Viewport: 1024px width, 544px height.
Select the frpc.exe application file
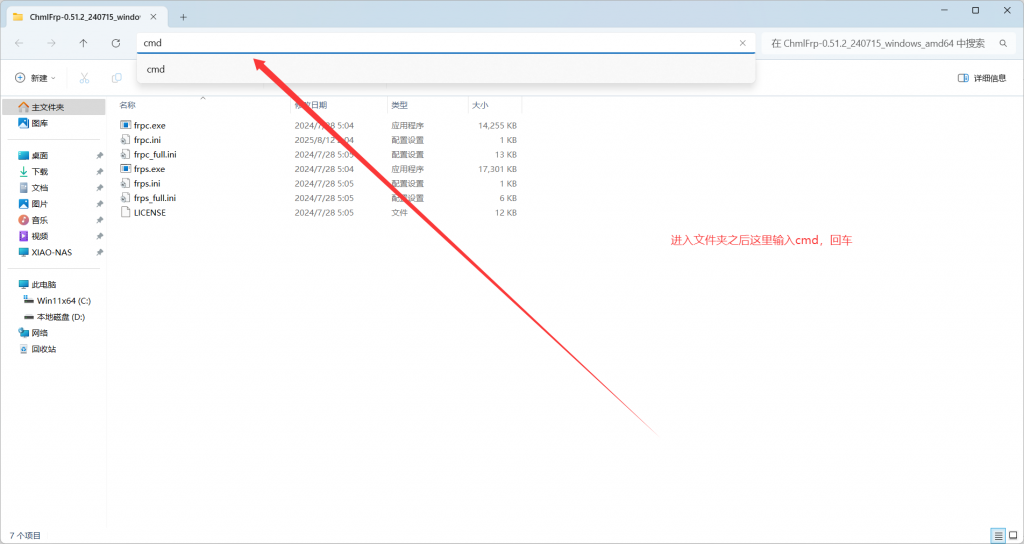click(149, 125)
